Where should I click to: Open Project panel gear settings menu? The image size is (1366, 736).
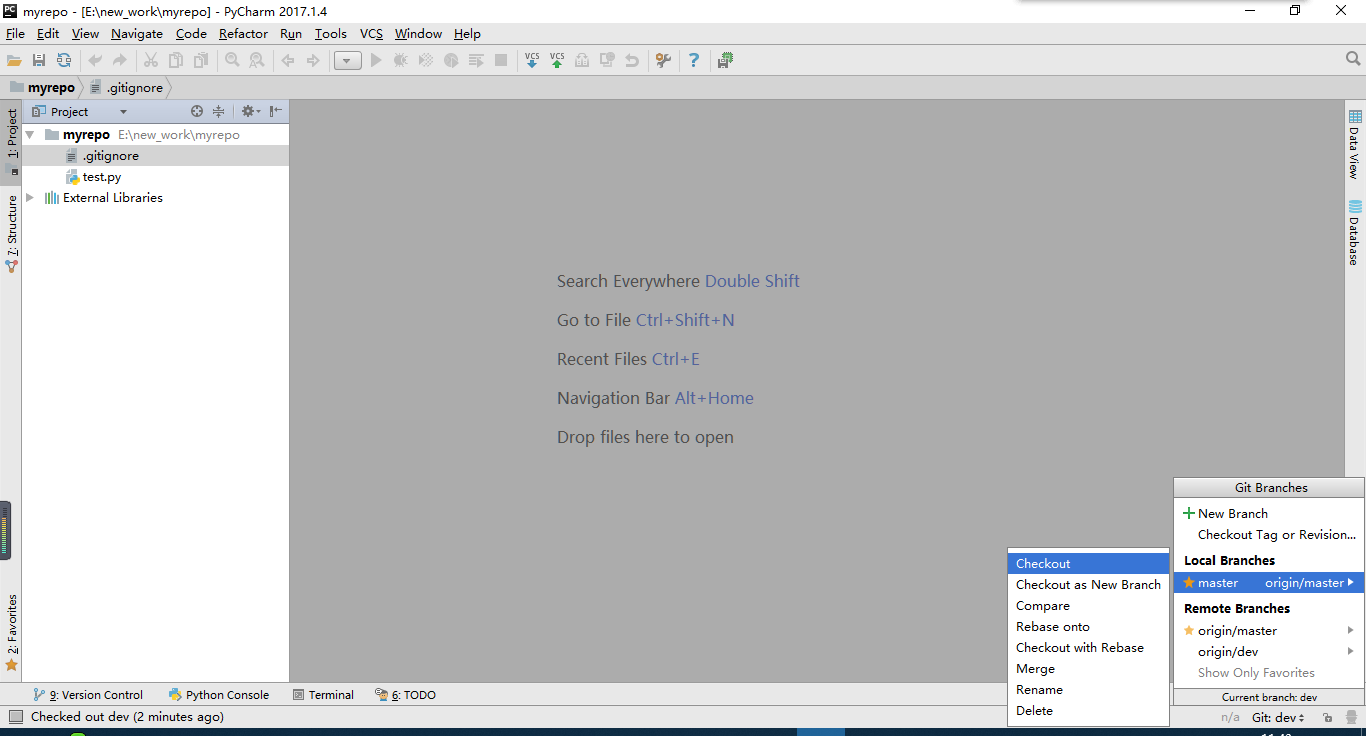point(250,111)
